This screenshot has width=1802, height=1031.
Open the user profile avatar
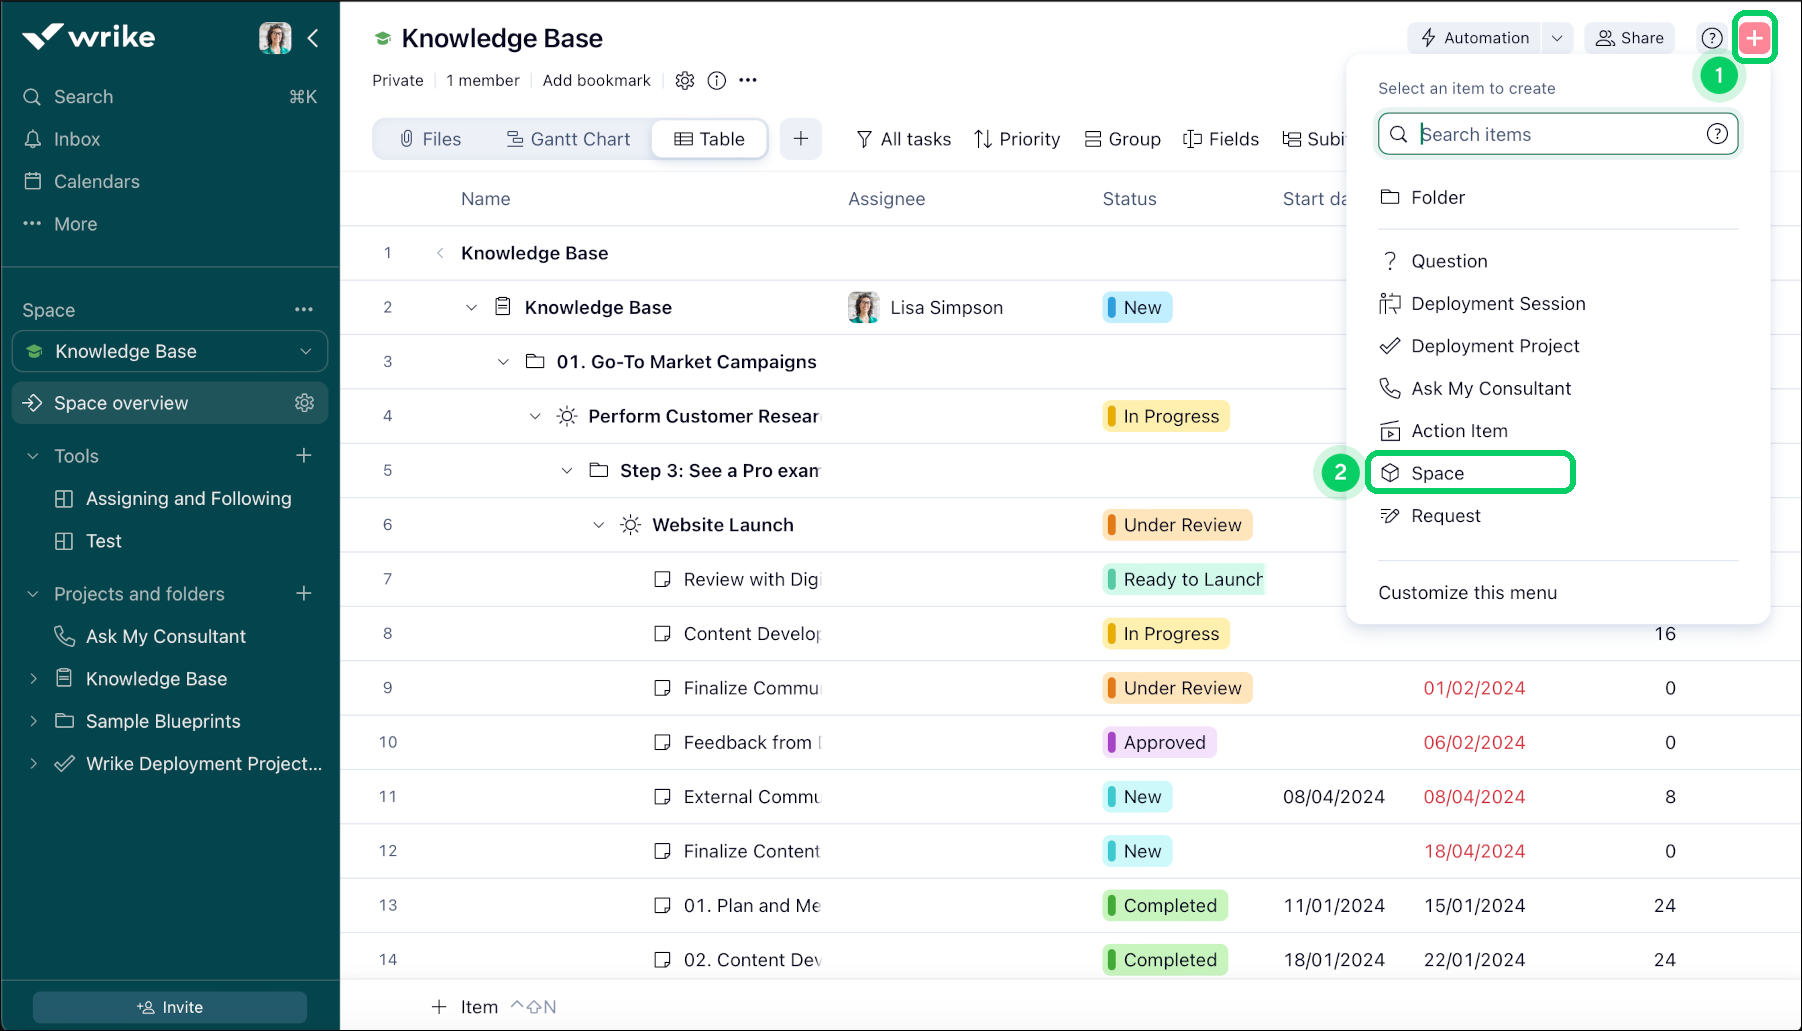(x=275, y=38)
